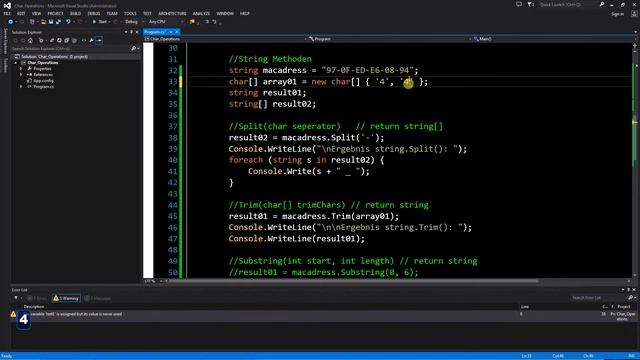640x360 pixels.
Task: Click the New Project toolbar icon
Action: coord(32,22)
